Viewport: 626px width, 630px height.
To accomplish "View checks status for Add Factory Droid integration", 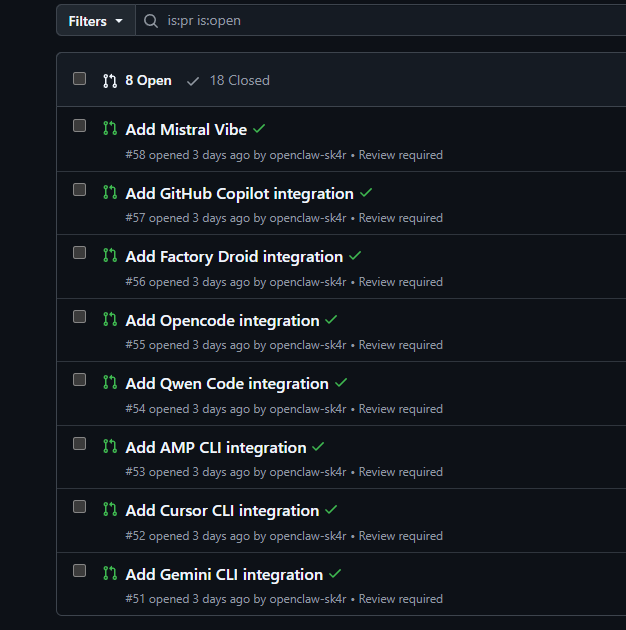I will [x=355, y=256].
